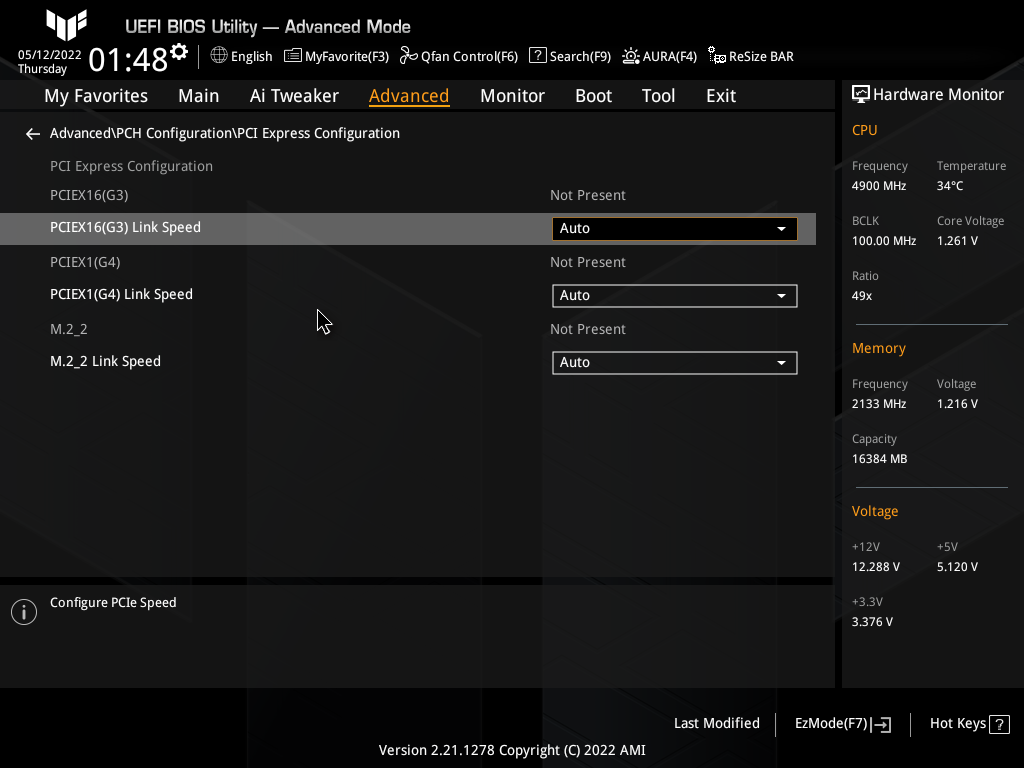Open PCIEX1(G4) Link Speed dropdown

[675, 296]
